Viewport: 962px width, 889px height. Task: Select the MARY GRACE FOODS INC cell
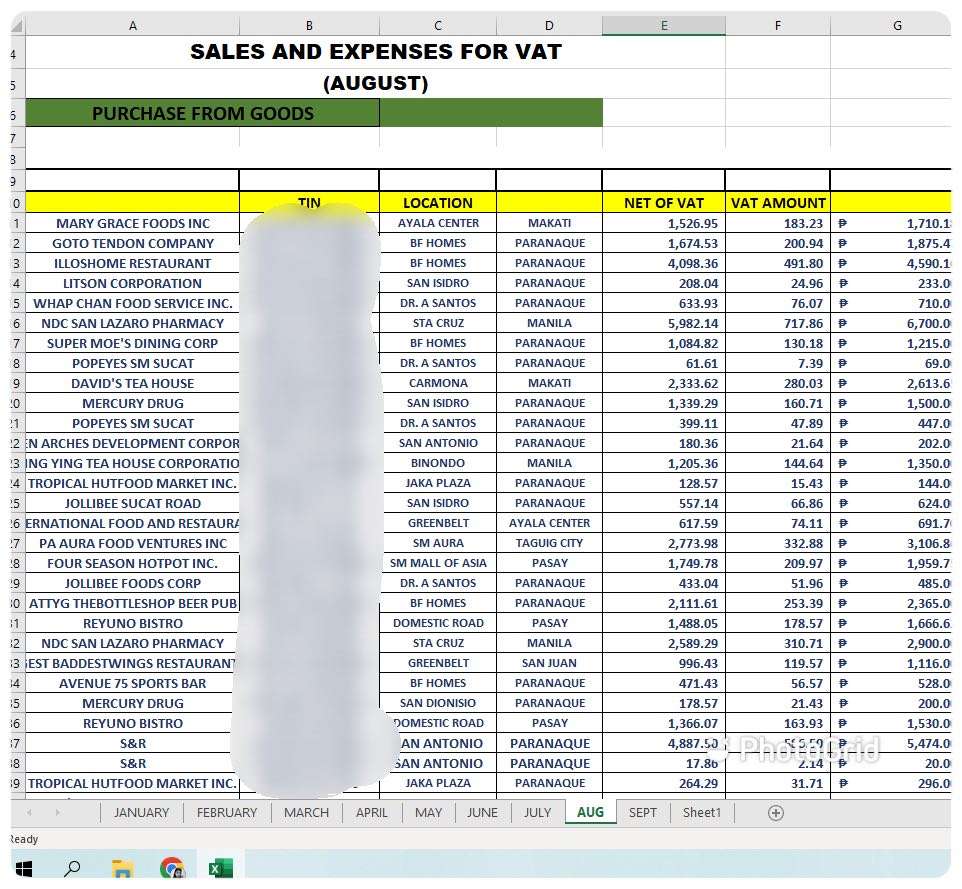tap(133, 223)
